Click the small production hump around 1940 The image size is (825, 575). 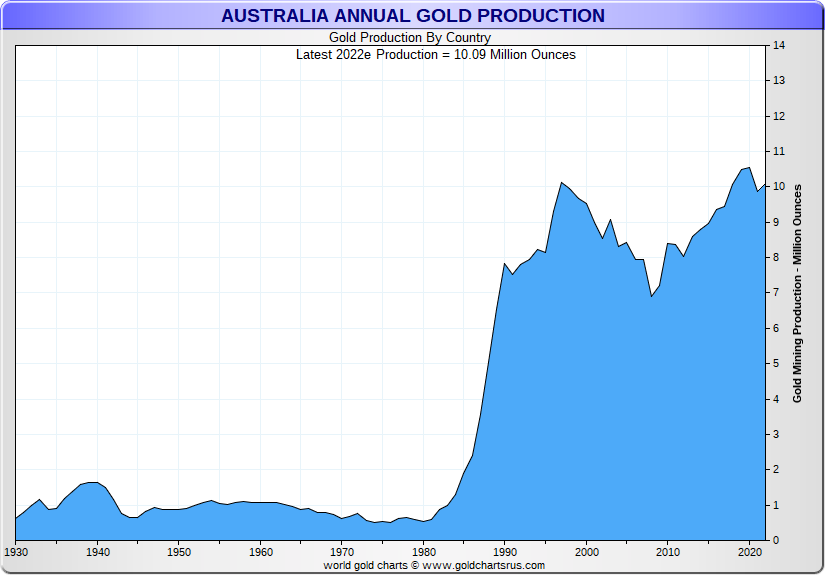(x=92, y=484)
